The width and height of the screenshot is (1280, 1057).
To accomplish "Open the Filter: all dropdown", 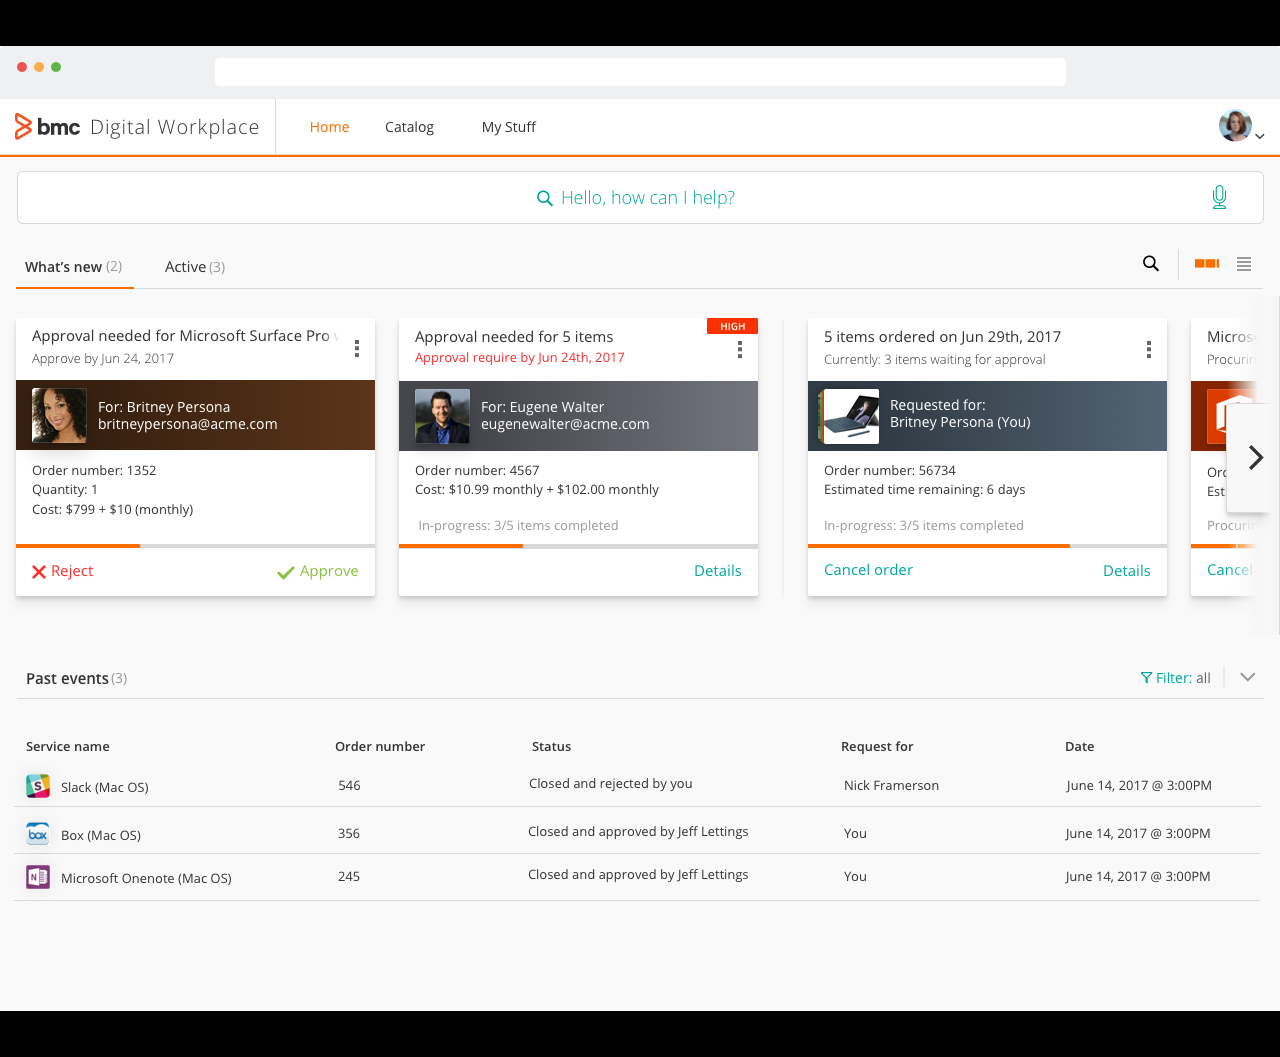I will point(1176,678).
